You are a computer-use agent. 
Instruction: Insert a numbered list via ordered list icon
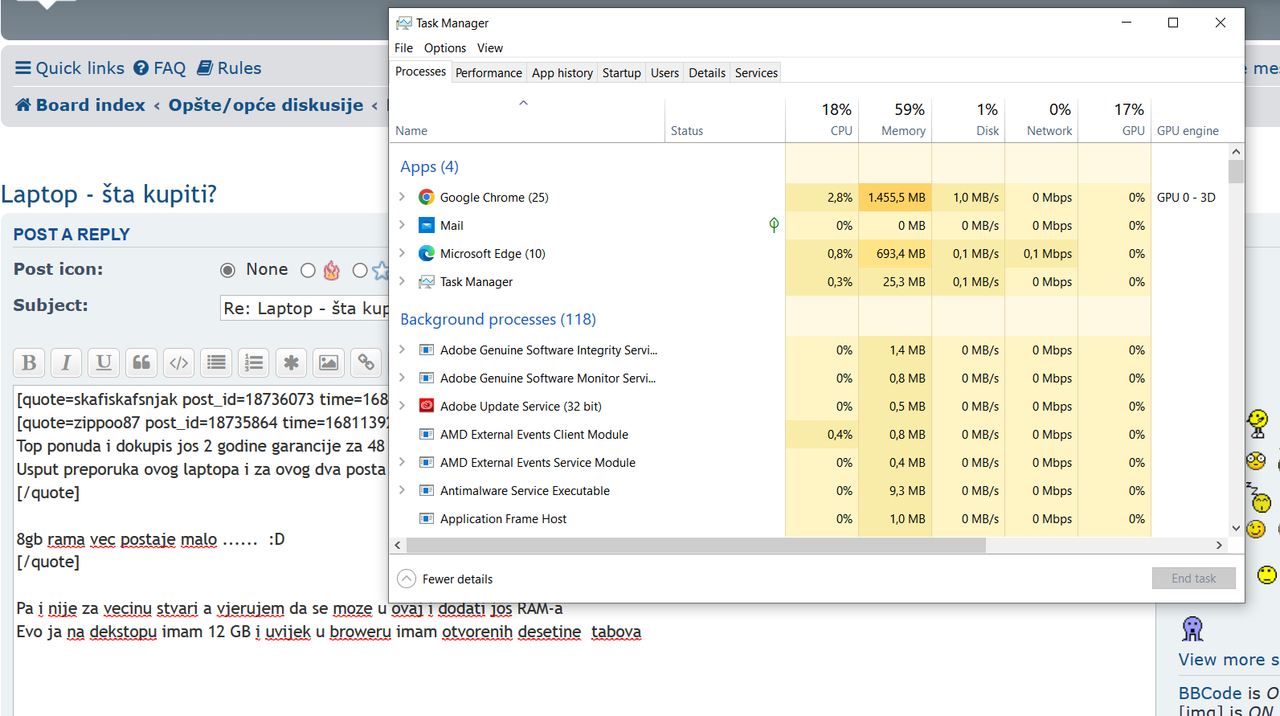tap(254, 363)
